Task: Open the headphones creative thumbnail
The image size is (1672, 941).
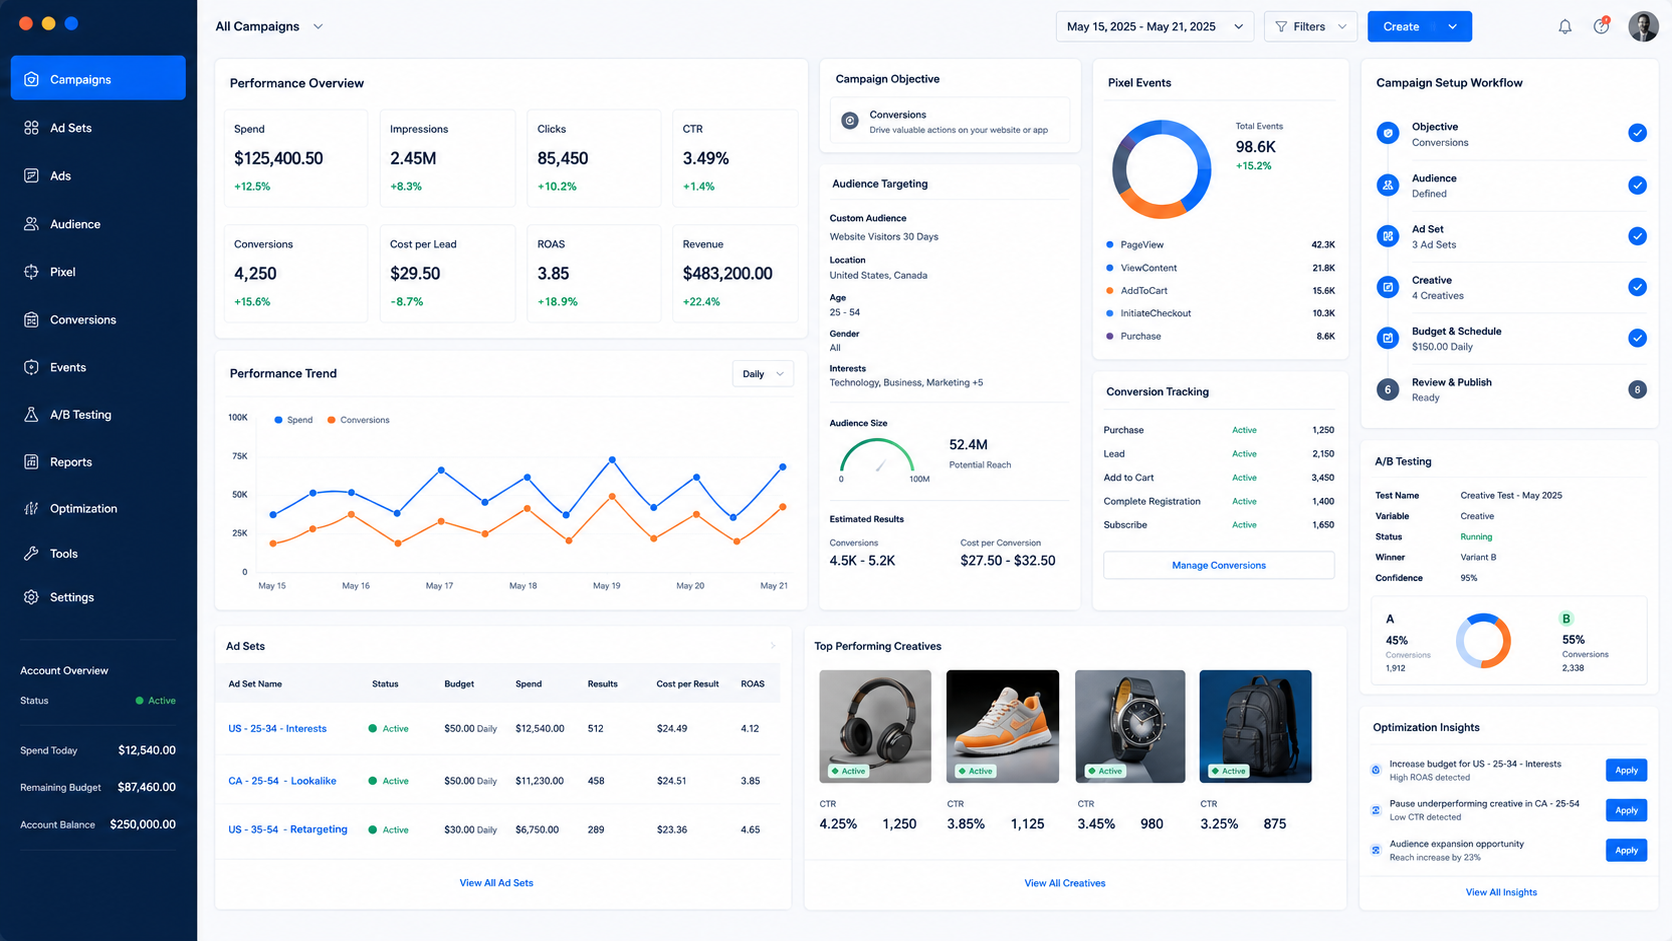Action: tap(875, 726)
